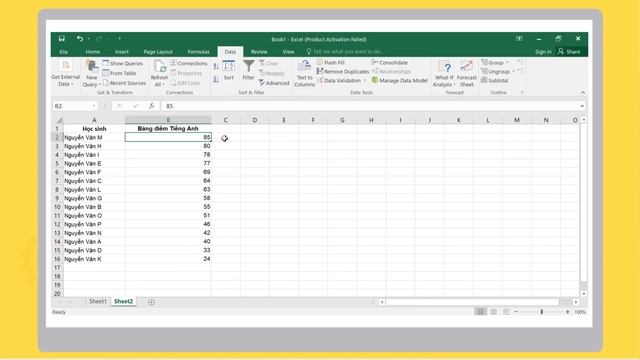Click the Redo arrow icon
The image size is (640, 360).
point(99,38)
